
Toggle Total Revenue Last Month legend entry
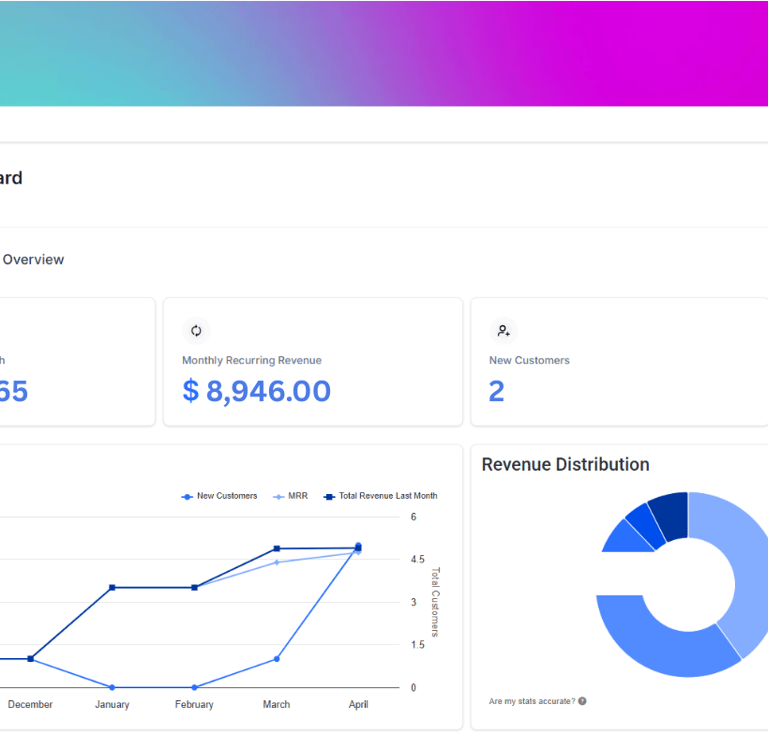[x=380, y=496]
